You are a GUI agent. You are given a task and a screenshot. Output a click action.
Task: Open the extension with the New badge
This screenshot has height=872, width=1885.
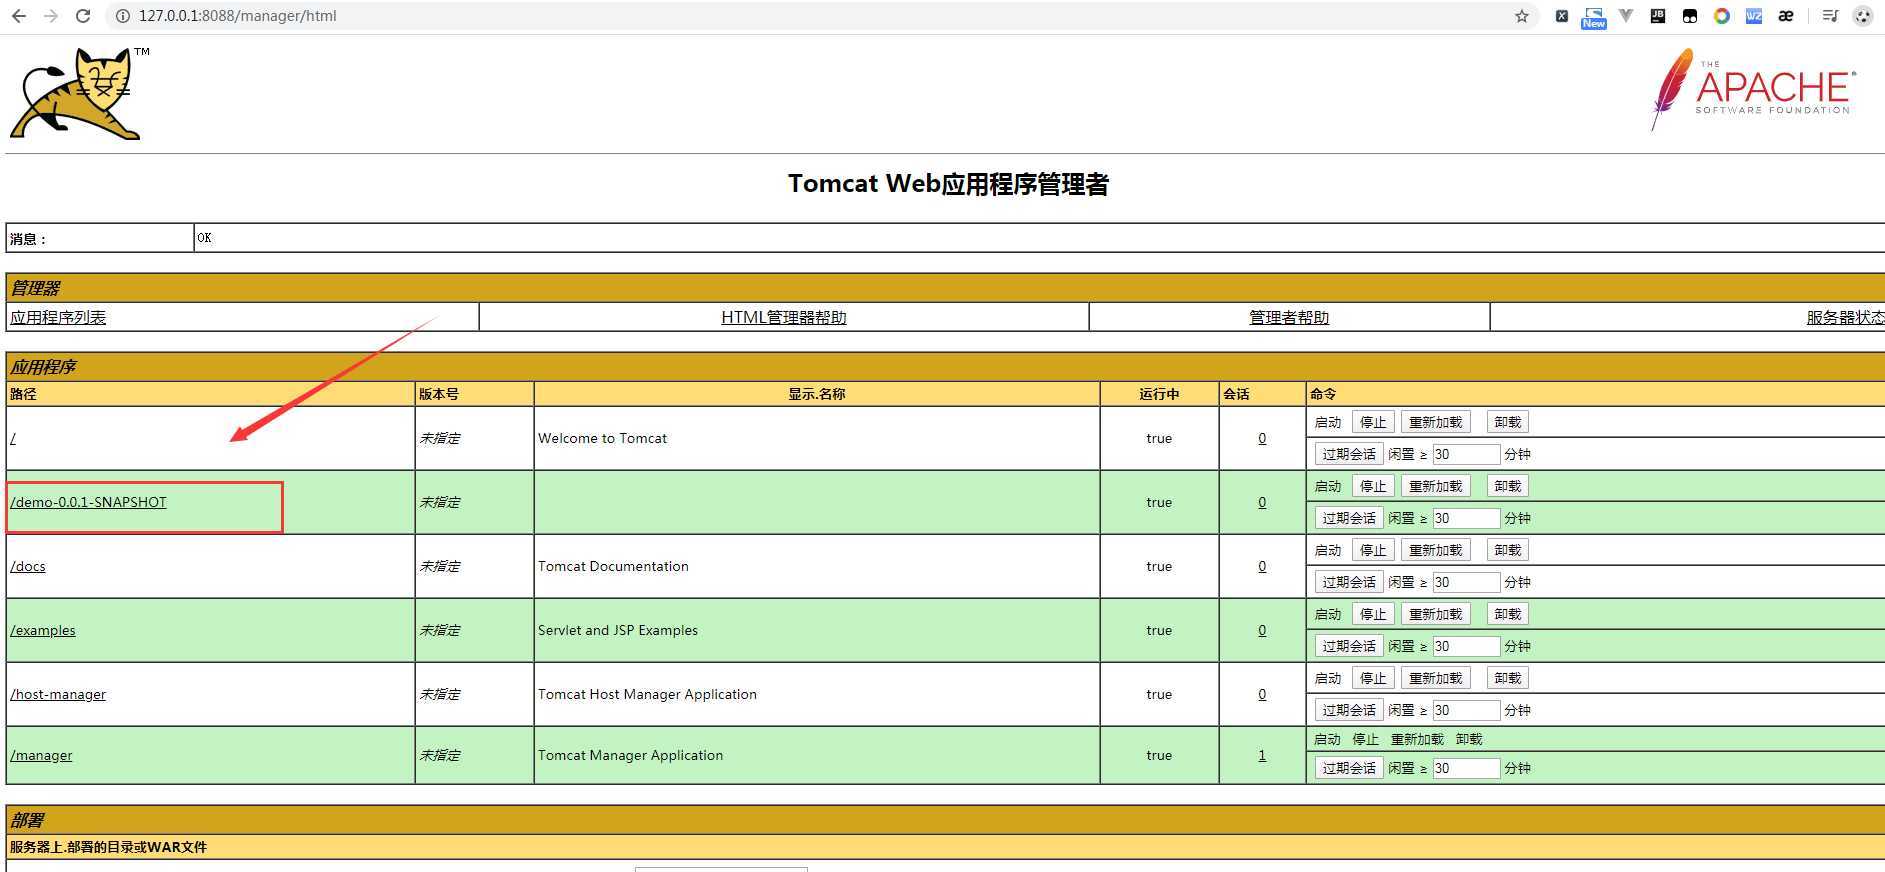[x=1593, y=18]
